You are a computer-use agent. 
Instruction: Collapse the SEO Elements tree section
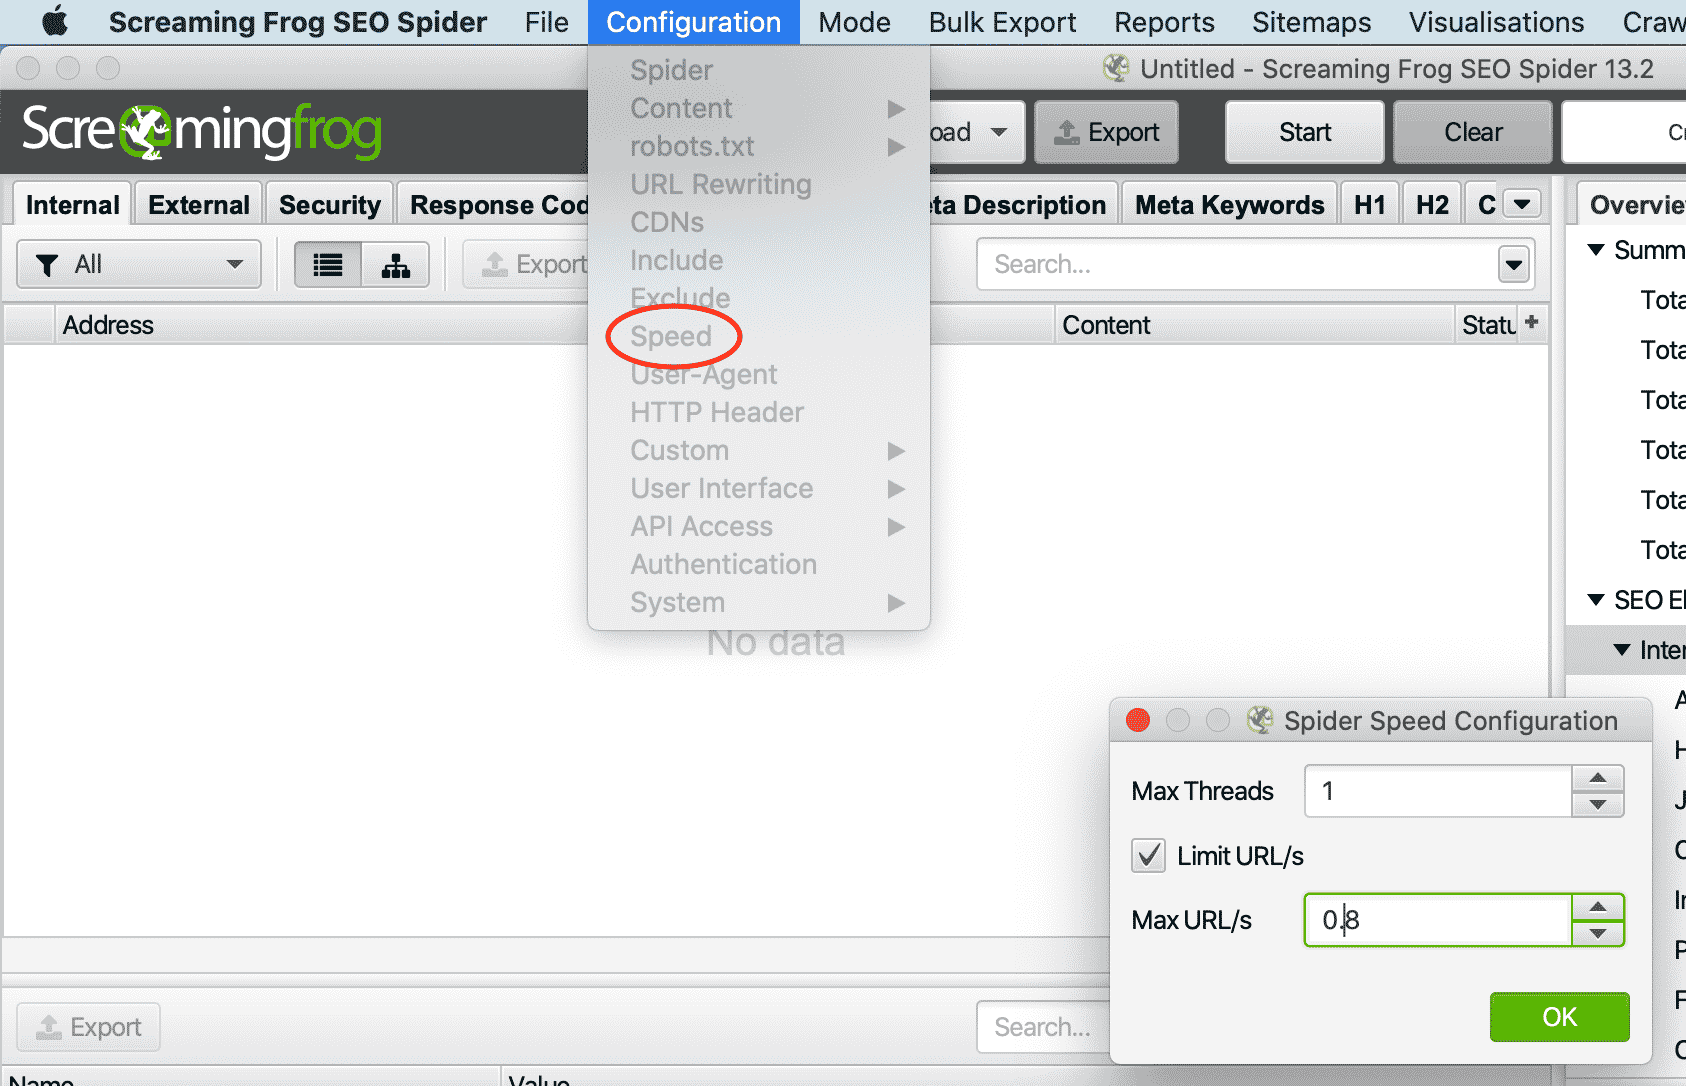(x=1596, y=599)
